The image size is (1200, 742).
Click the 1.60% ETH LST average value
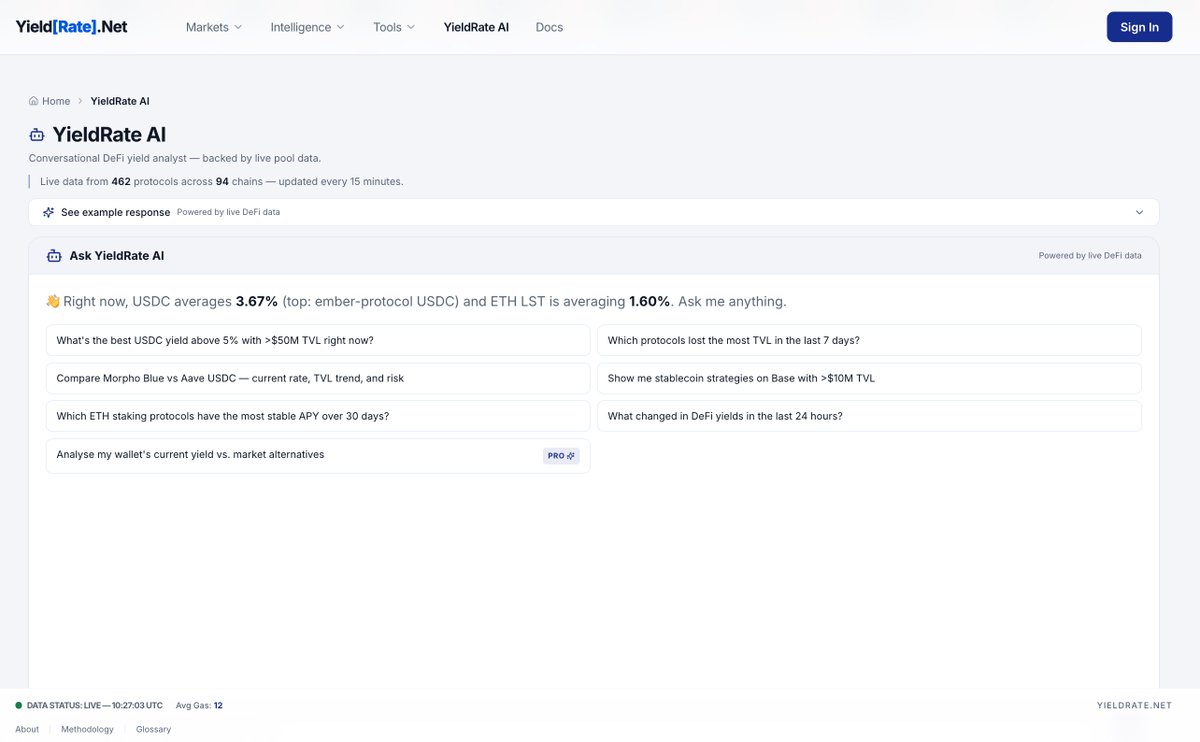[649, 301]
